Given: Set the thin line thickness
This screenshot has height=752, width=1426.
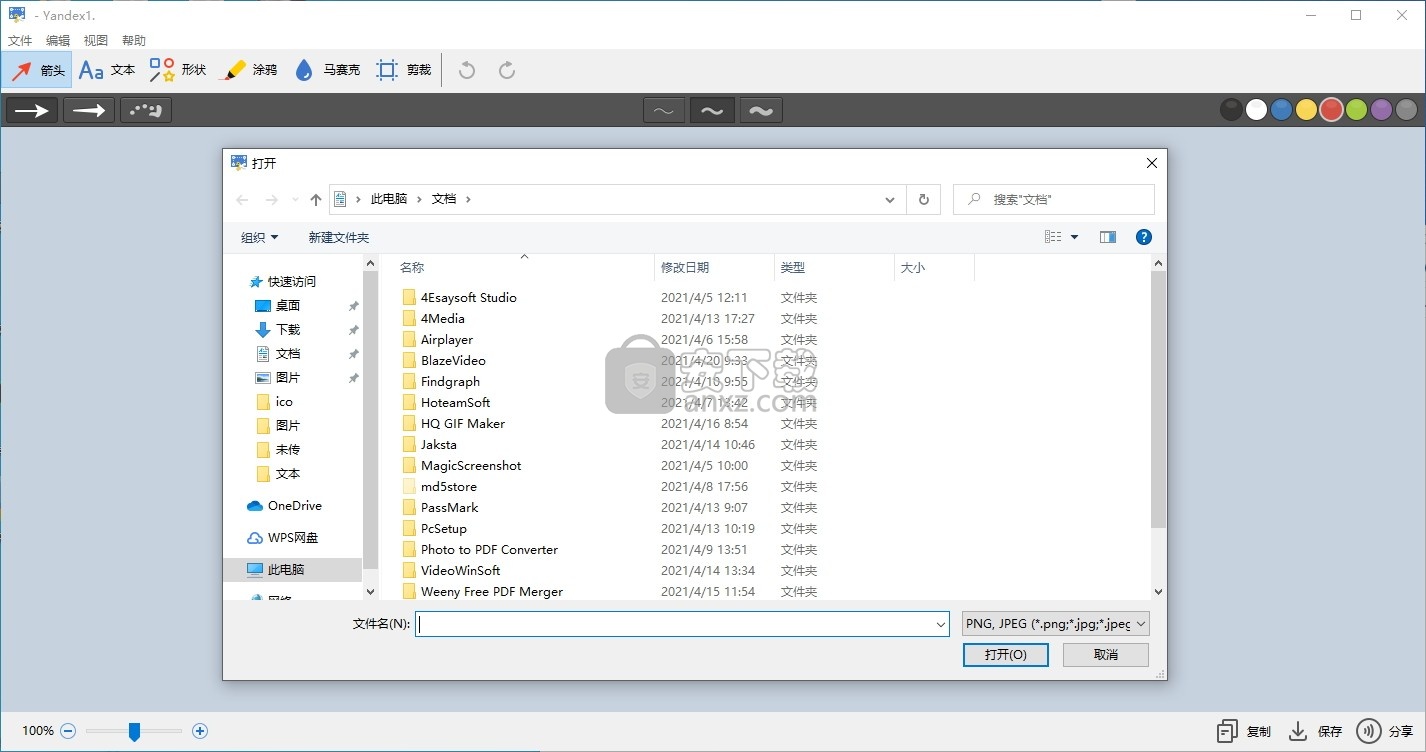Looking at the screenshot, I should [x=664, y=111].
